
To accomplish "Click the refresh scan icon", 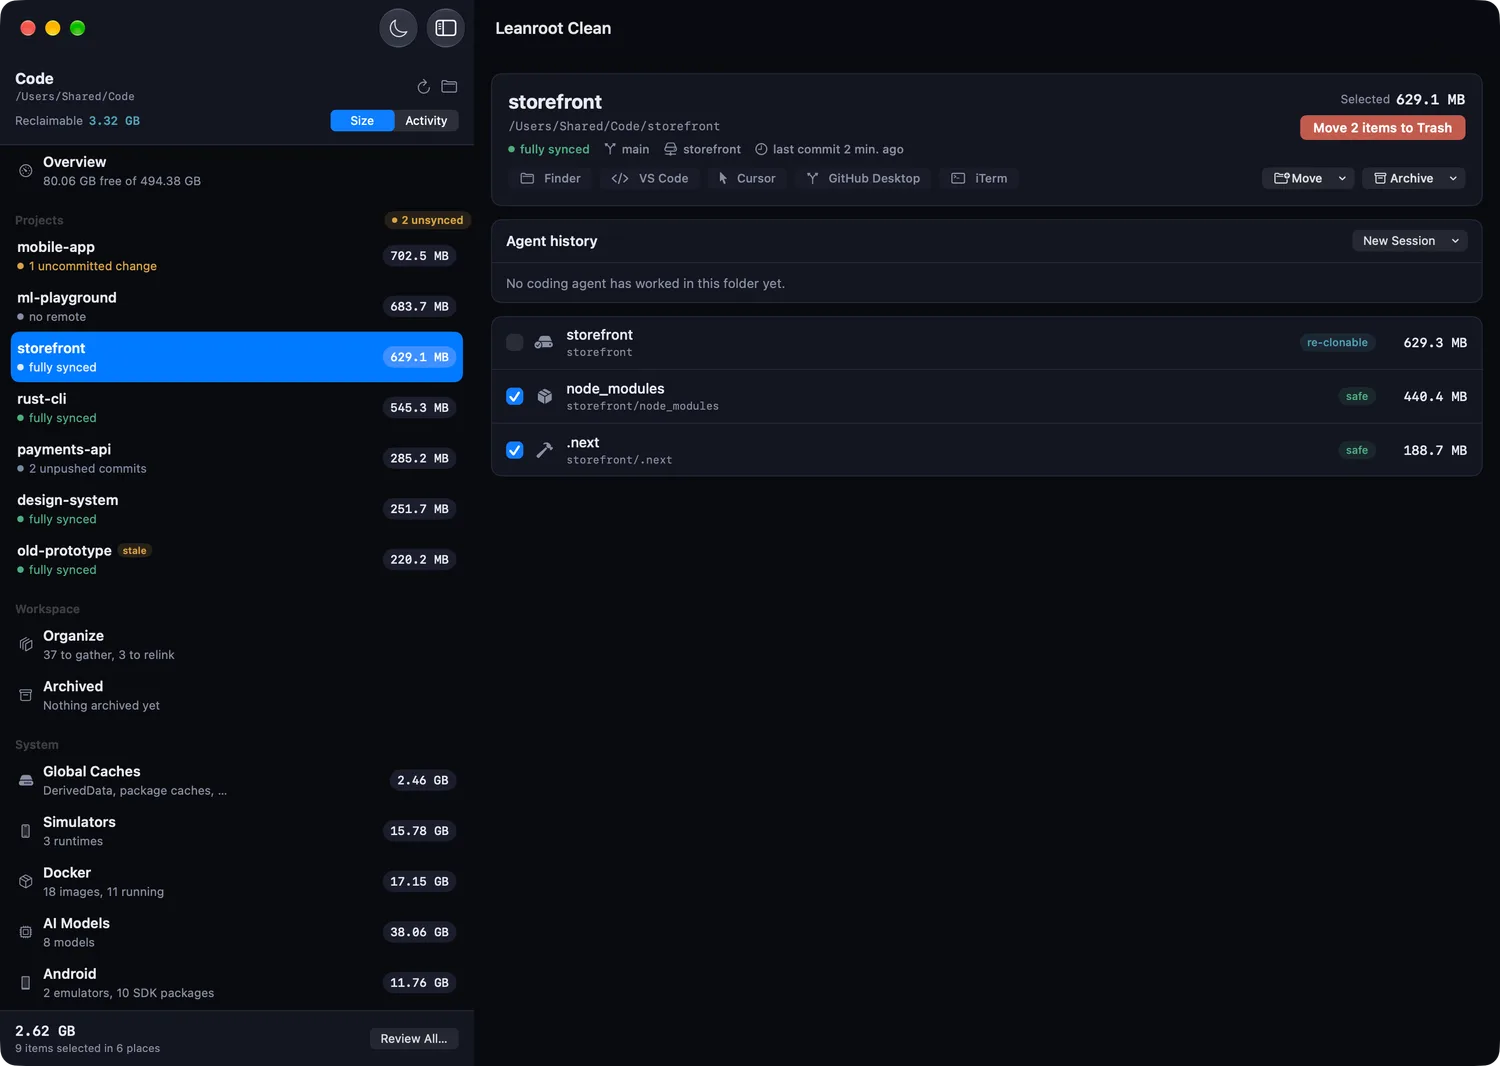I will [424, 87].
